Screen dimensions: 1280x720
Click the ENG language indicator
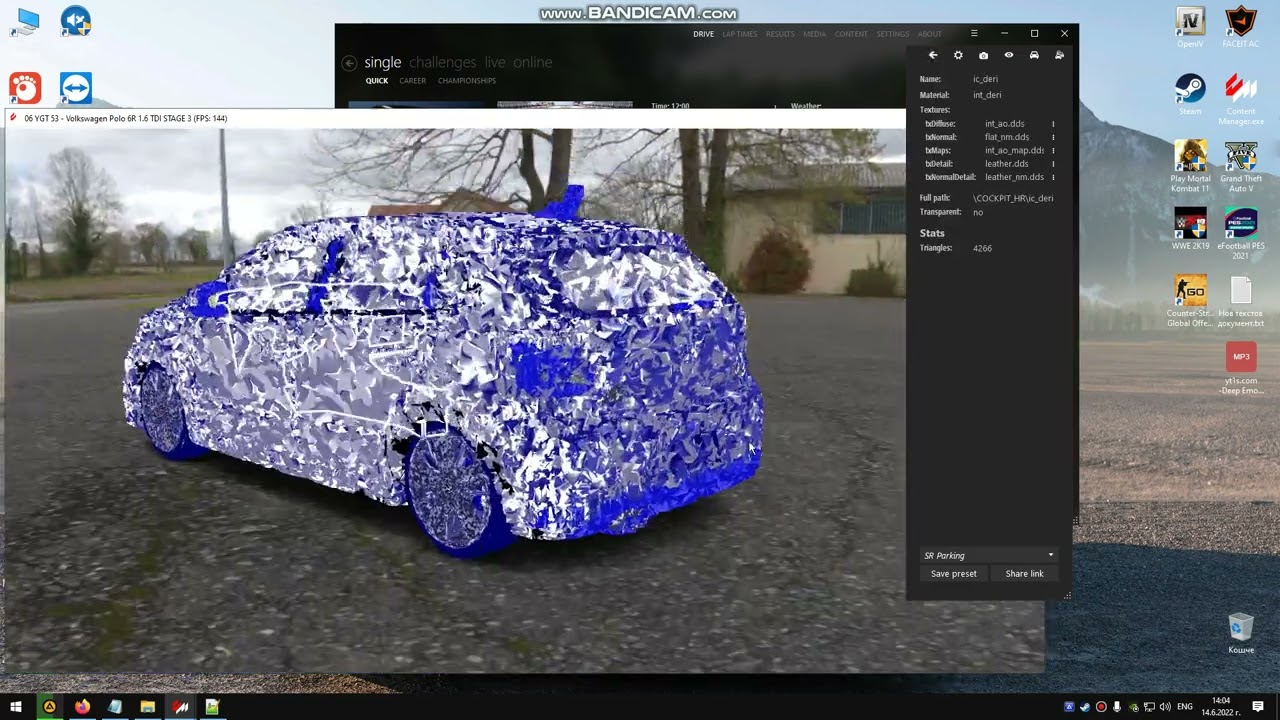pyautogui.click(x=1185, y=707)
